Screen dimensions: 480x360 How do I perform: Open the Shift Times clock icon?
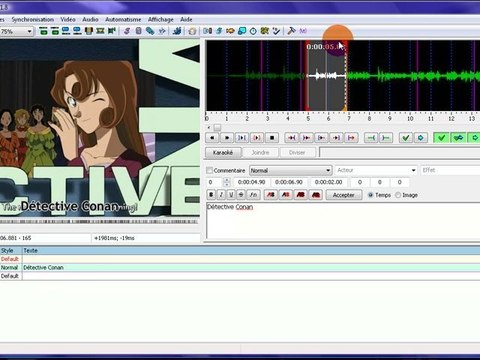[253, 31]
